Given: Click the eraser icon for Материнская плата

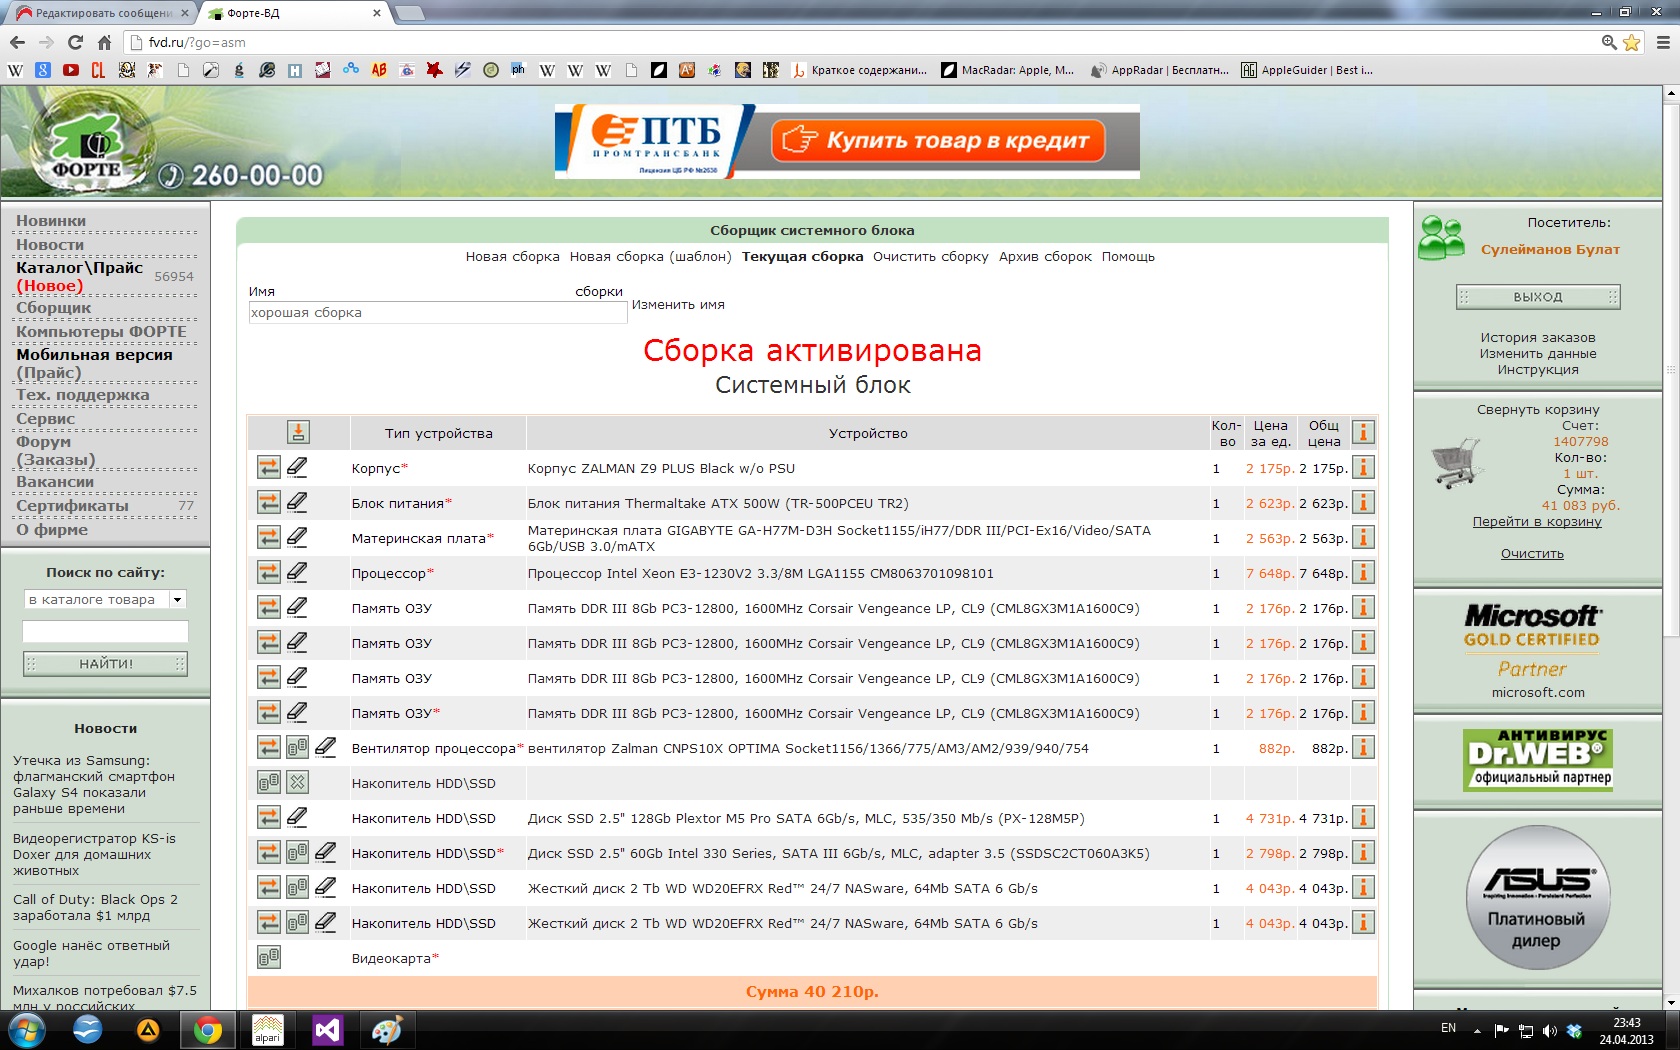Looking at the screenshot, I should (x=297, y=537).
